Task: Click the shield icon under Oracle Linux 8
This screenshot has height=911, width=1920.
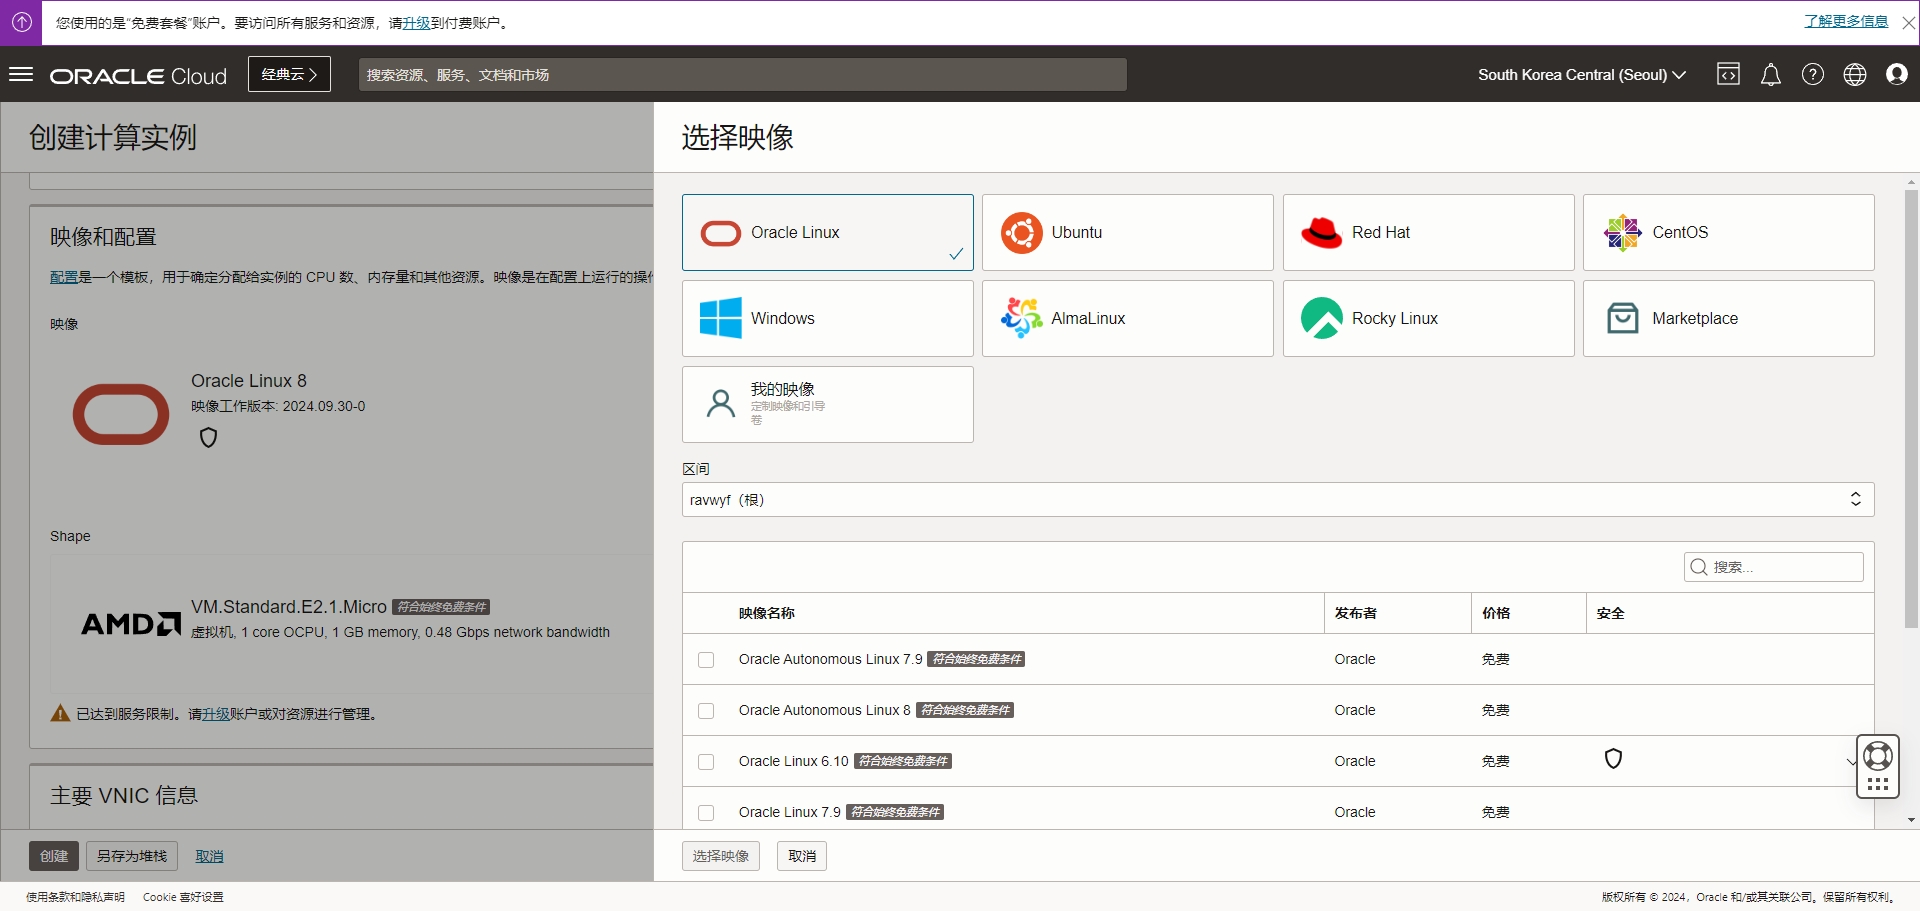Action: [208, 437]
